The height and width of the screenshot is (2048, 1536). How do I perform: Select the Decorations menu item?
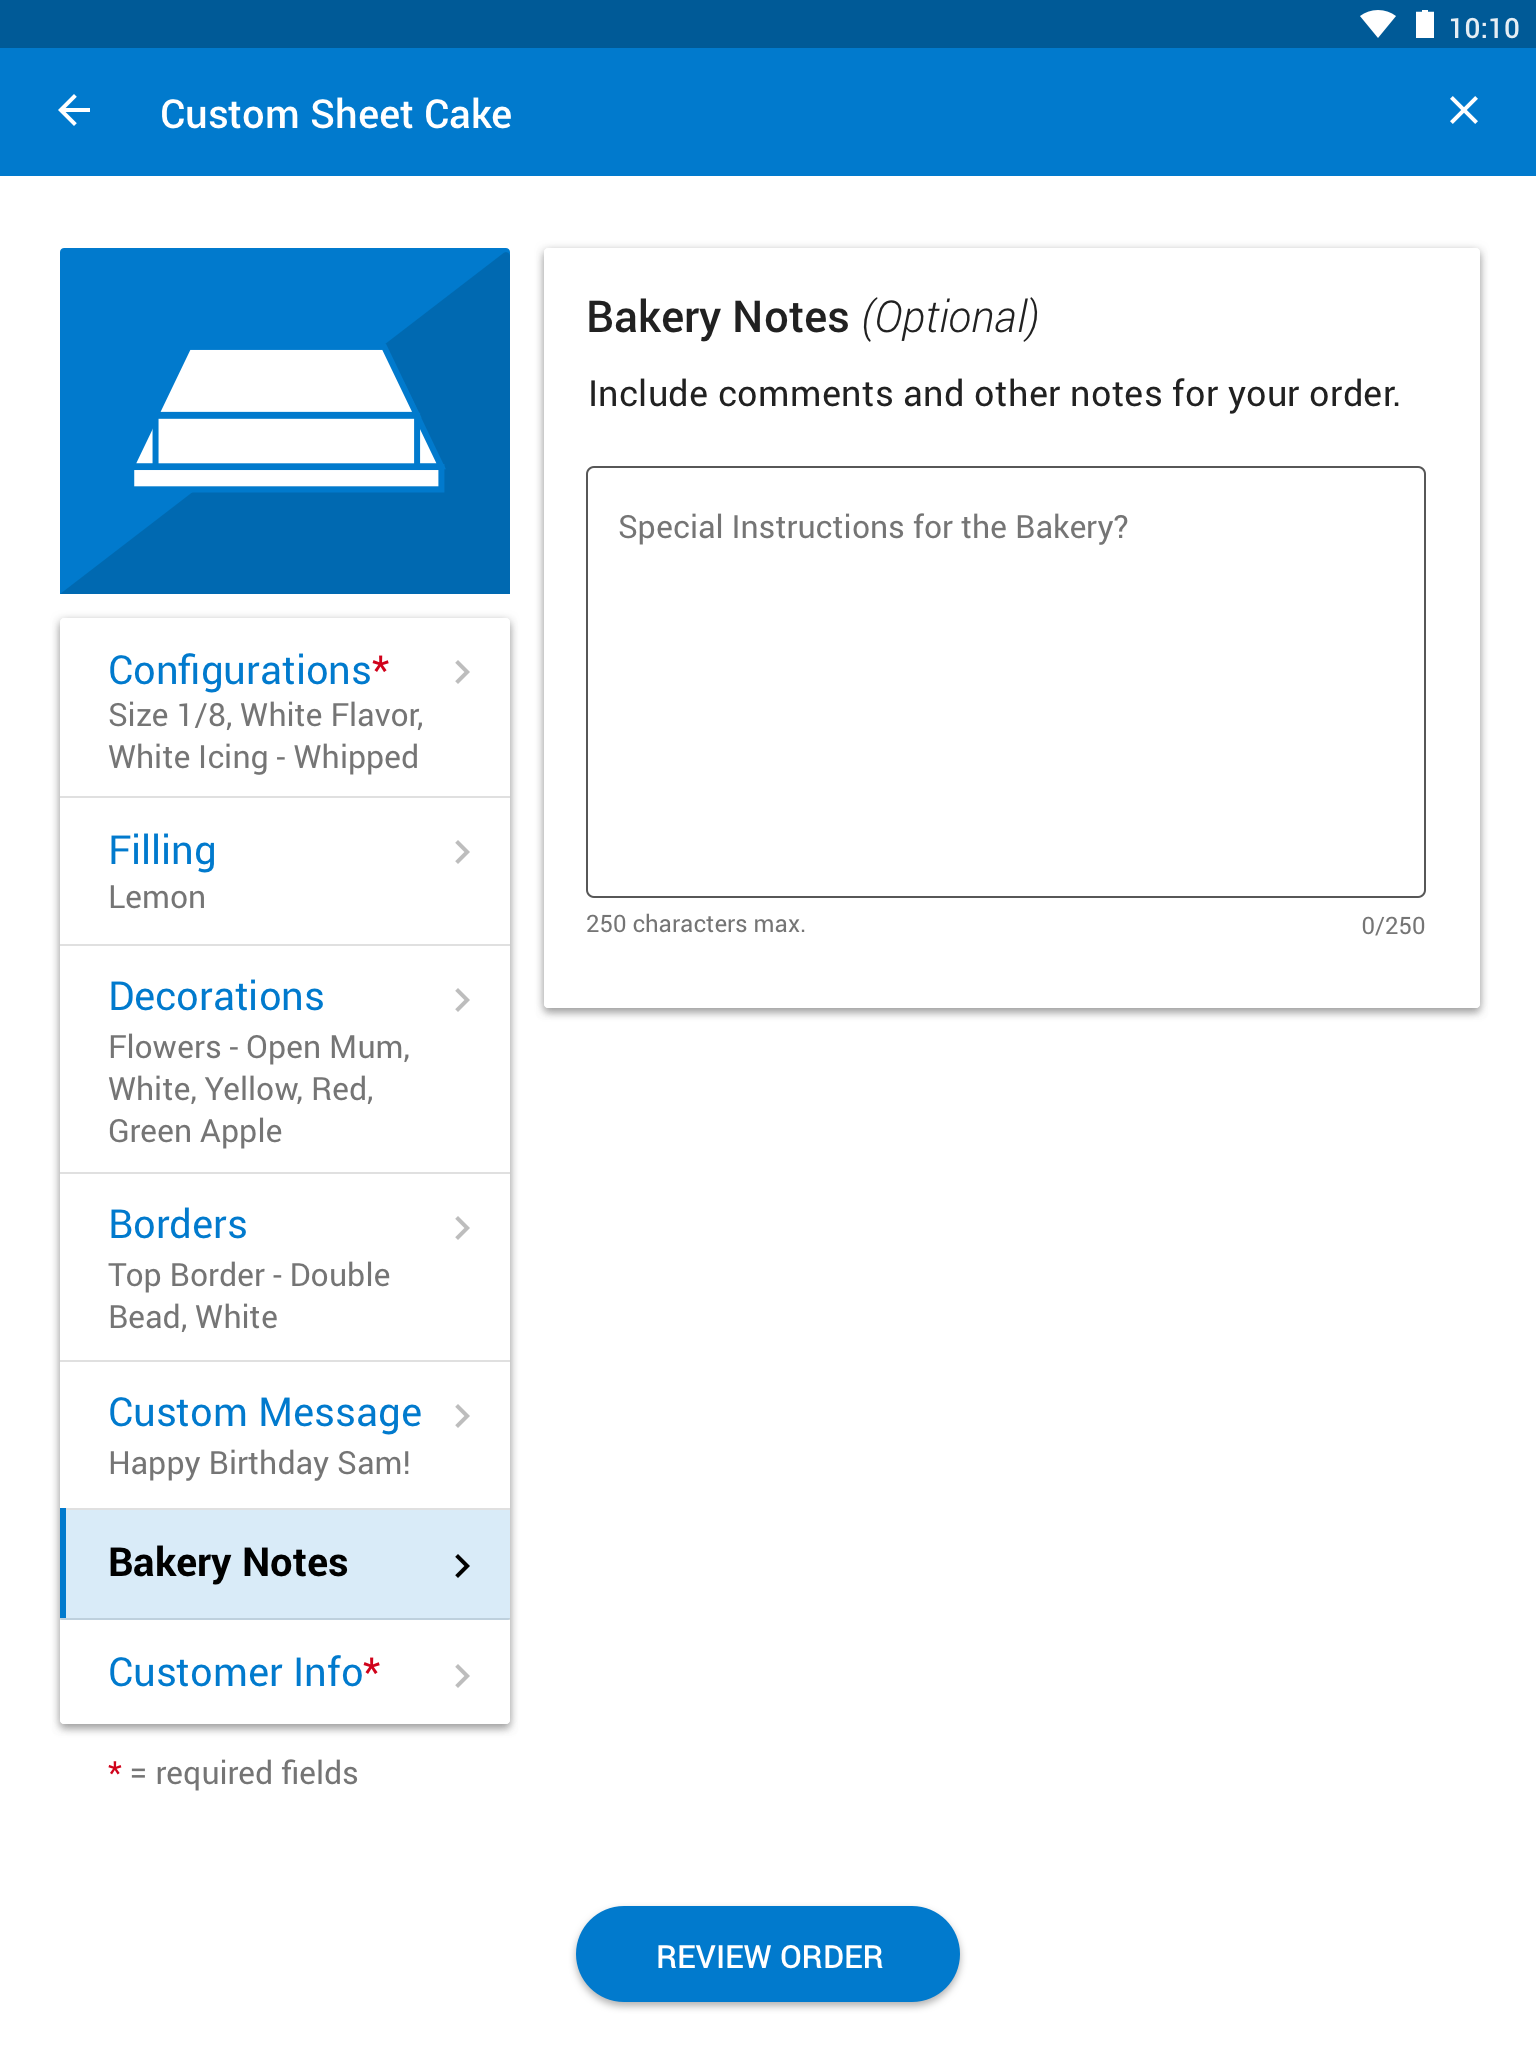click(285, 1059)
